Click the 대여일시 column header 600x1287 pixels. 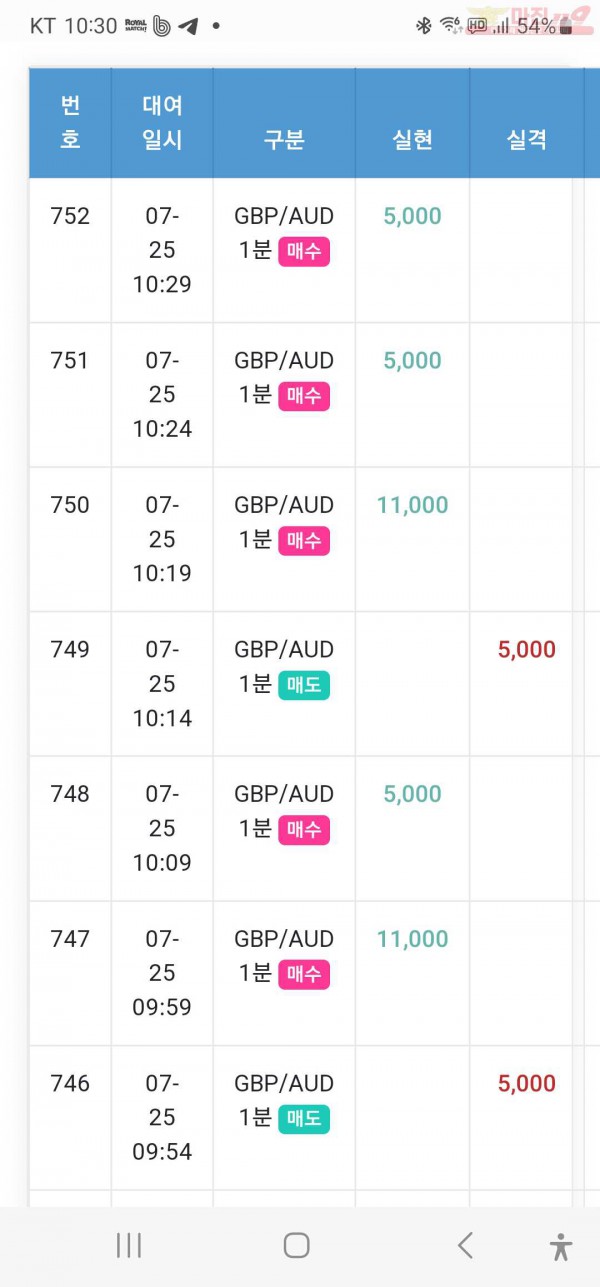click(162, 123)
